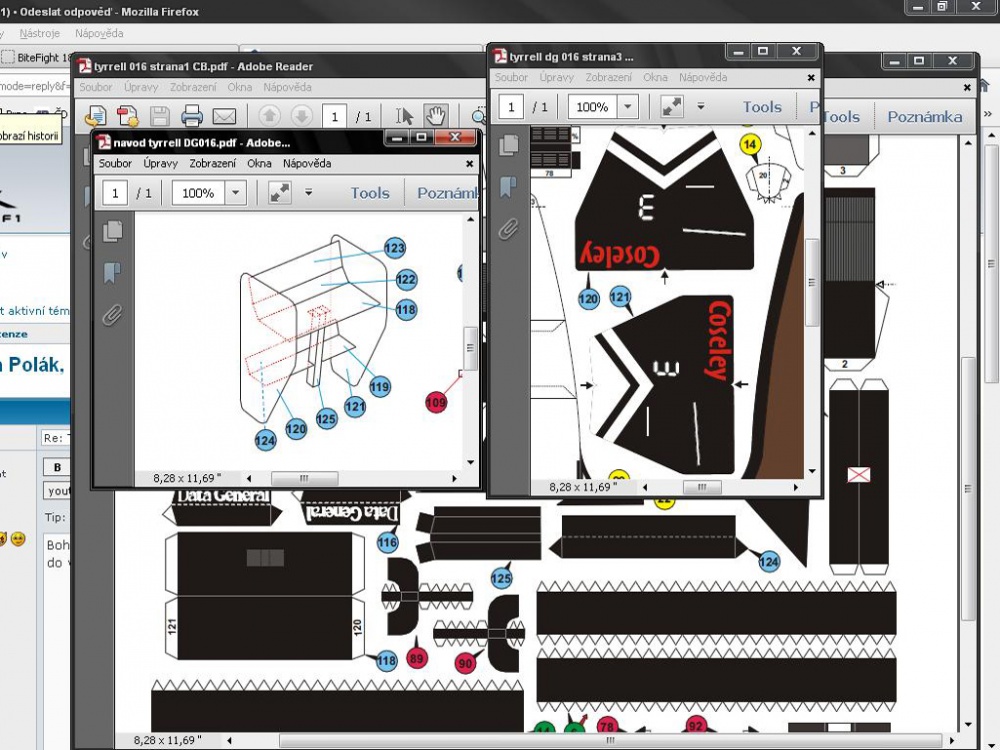The height and width of the screenshot is (750, 1000).
Task: Click zoom percentage field in navod tyrrell DG016 window
Action: pos(198,193)
